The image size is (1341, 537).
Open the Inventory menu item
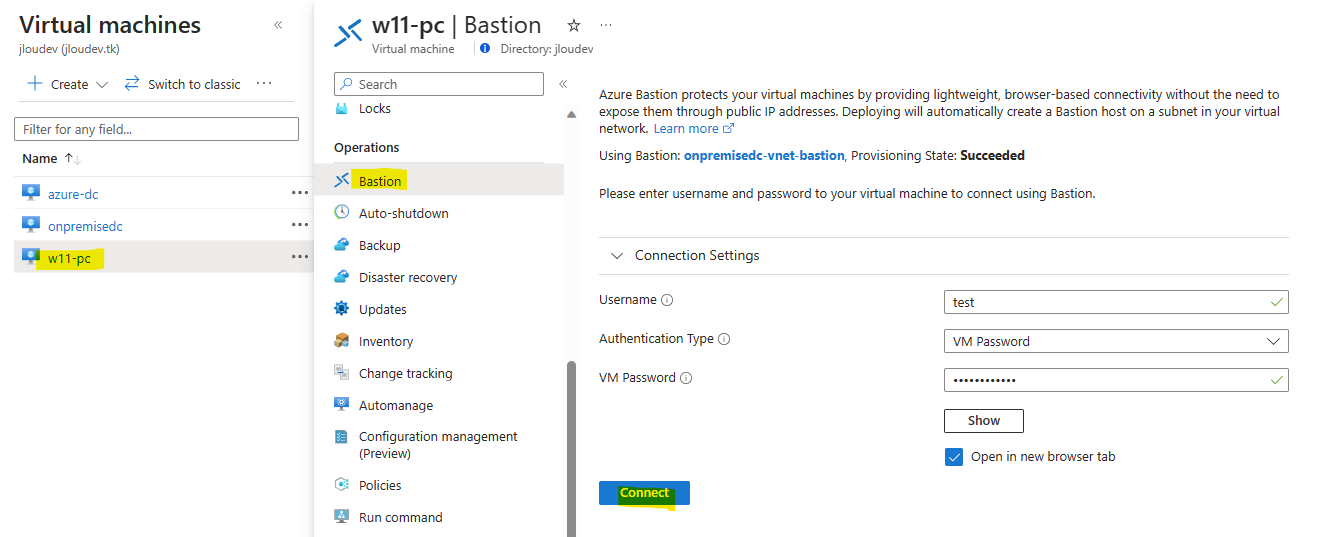pos(386,341)
